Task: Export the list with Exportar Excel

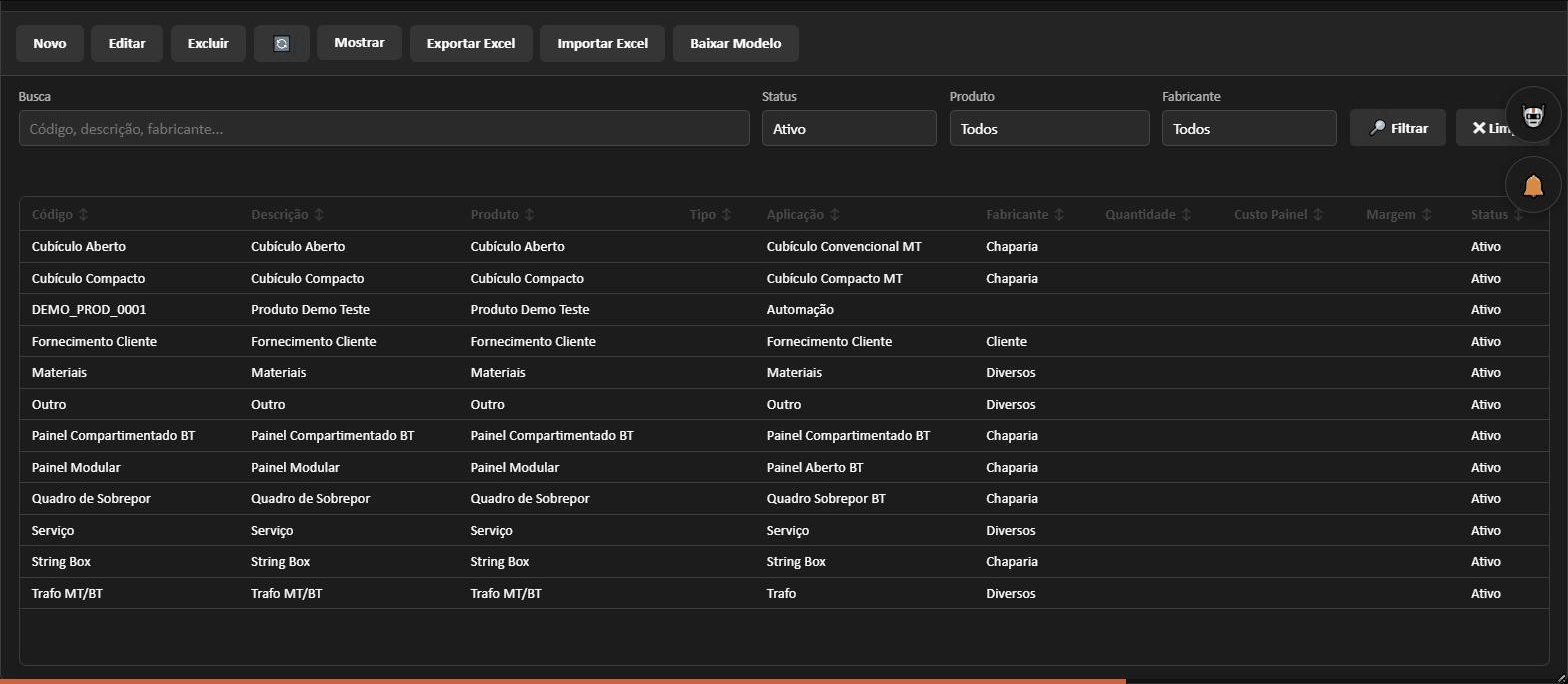Action: (471, 44)
